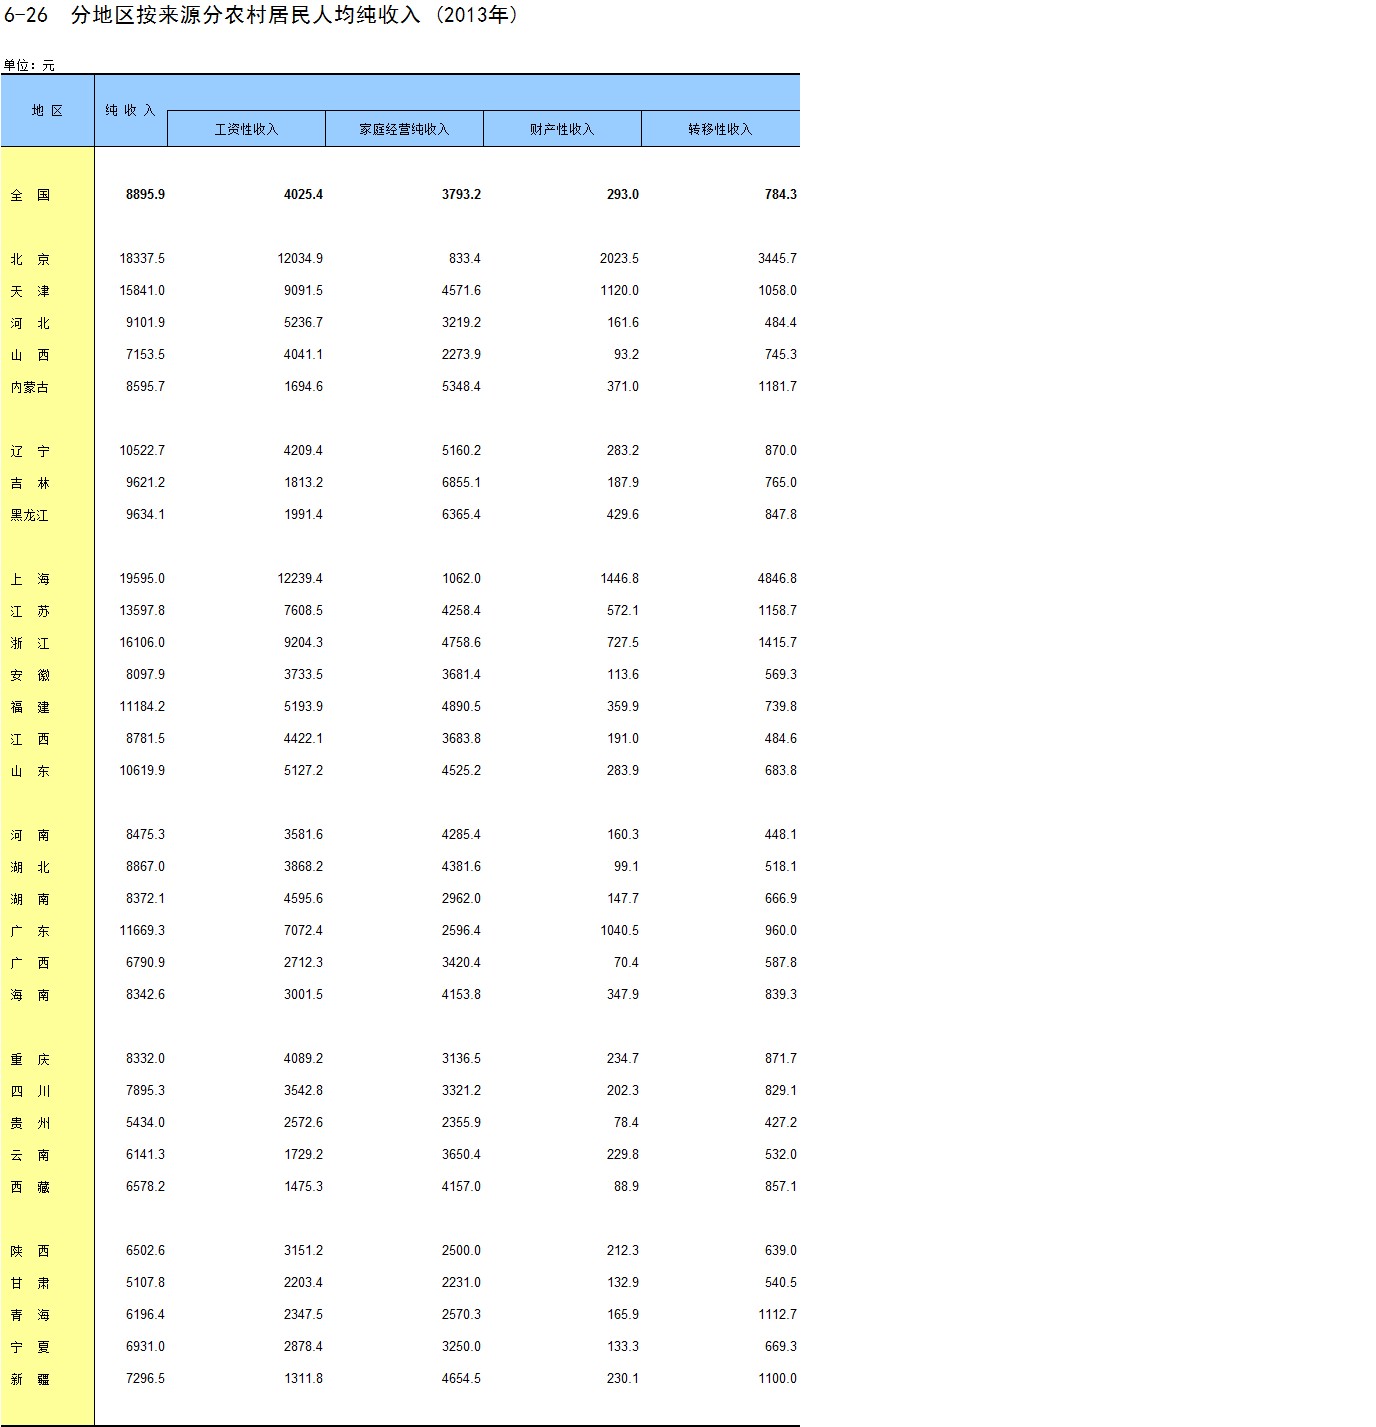1376x1427 pixels.
Task: Select the 福建 row label
Action: pyautogui.click(x=30, y=707)
